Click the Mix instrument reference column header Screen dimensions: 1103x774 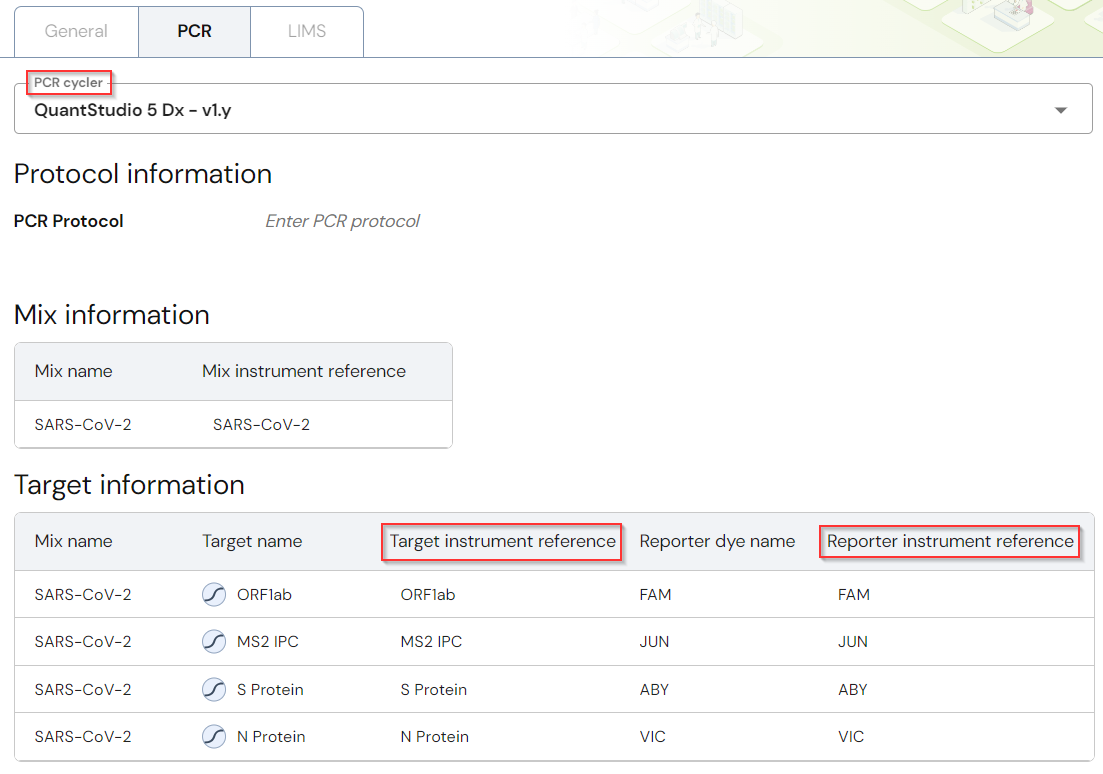pos(304,372)
